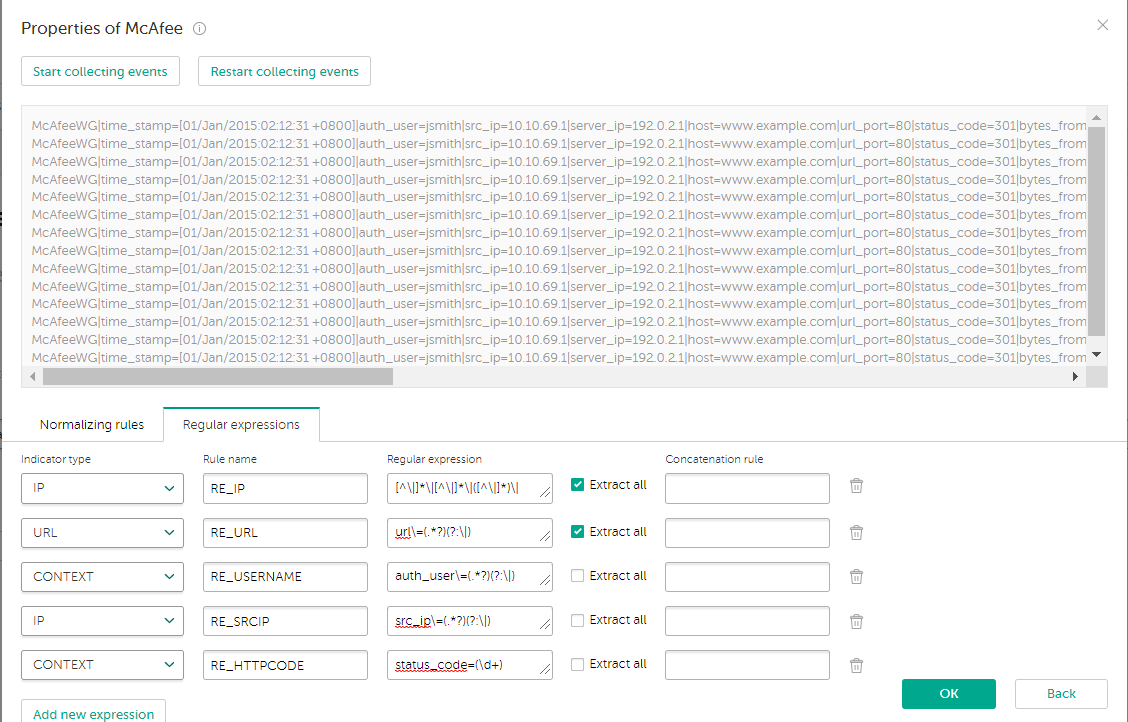Select the Regular expressions tab
The height and width of the screenshot is (722, 1128).
(x=241, y=425)
